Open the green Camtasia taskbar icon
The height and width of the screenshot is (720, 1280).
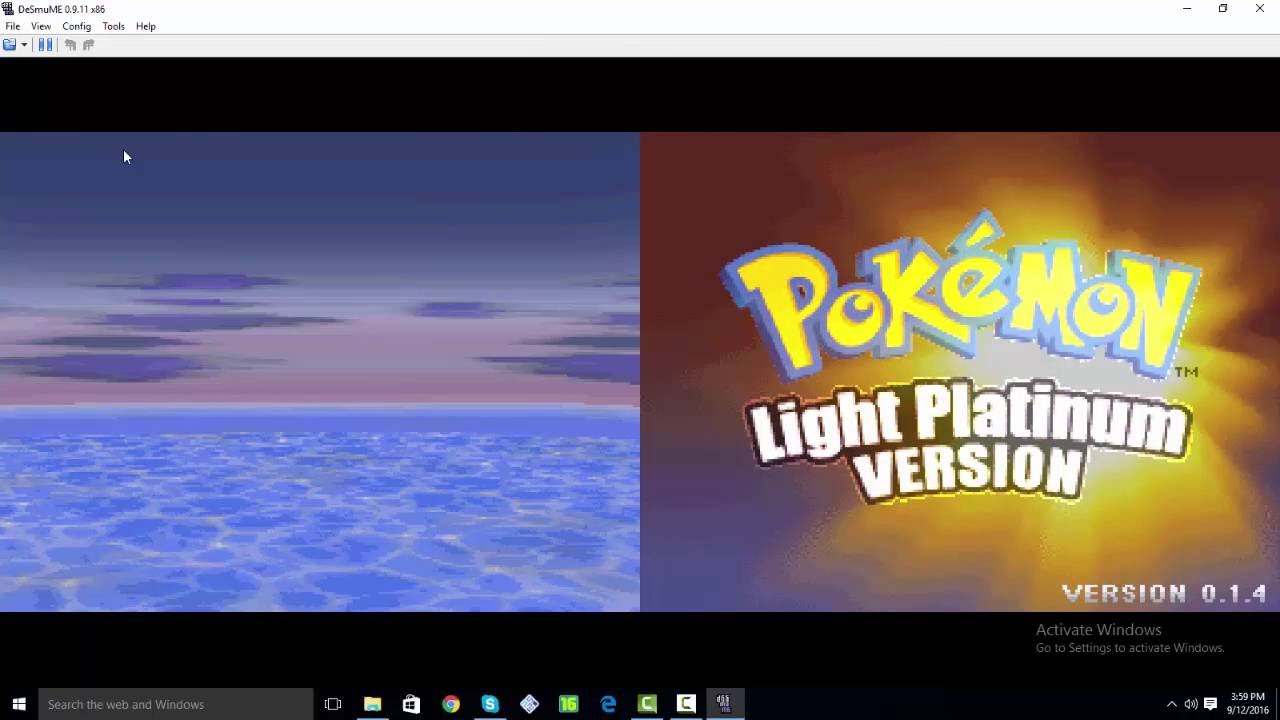pyautogui.click(x=647, y=704)
